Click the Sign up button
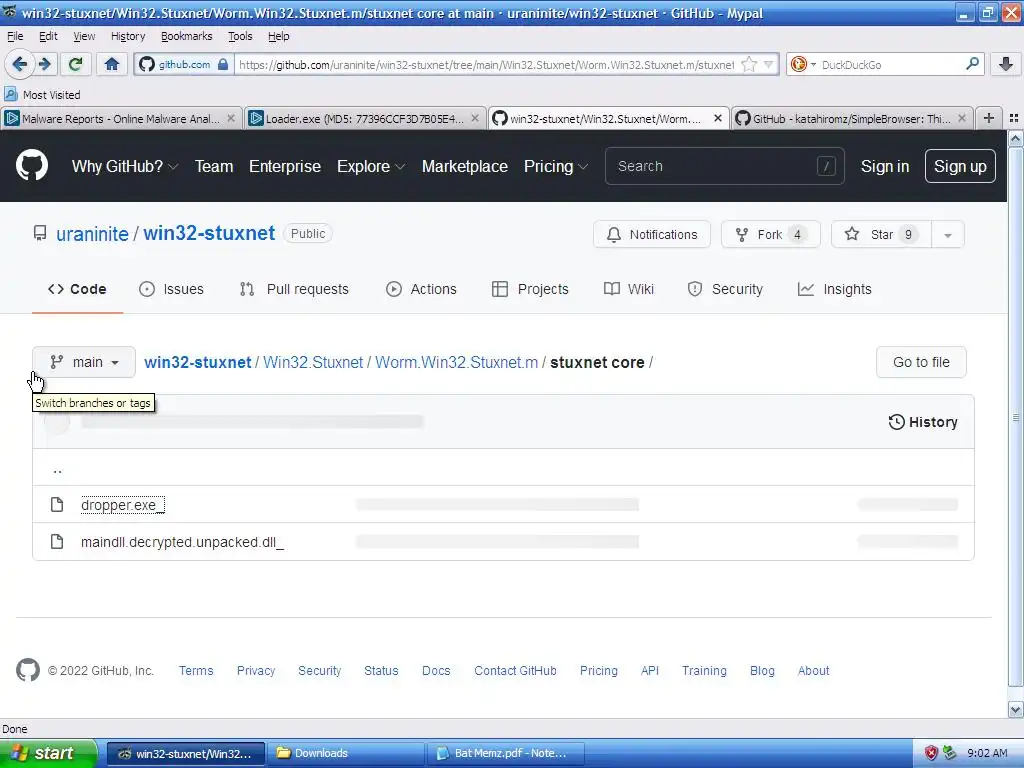Image resolution: width=1024 pixels, height=768 pixels. coord(960,167)
